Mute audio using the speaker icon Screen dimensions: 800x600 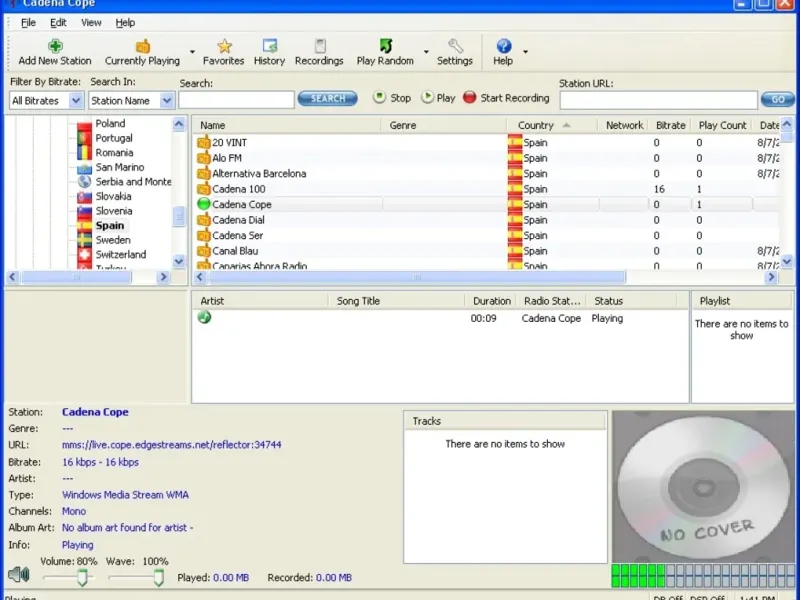tap(19, 574)
